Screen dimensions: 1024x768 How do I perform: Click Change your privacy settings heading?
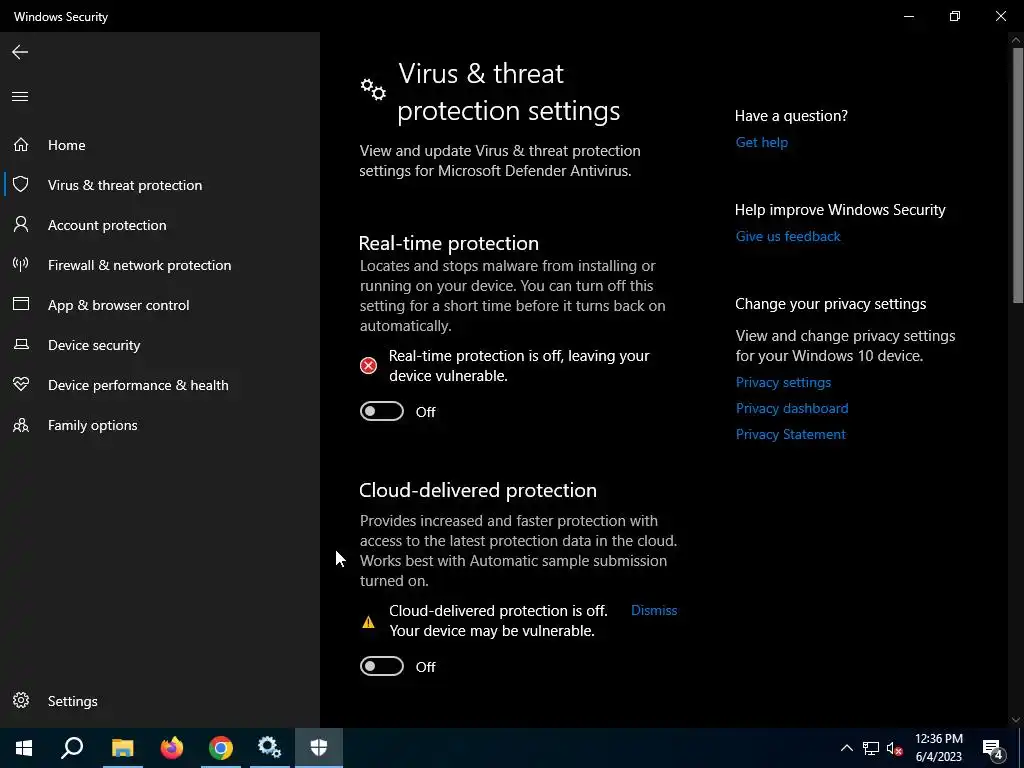[830, 304]
